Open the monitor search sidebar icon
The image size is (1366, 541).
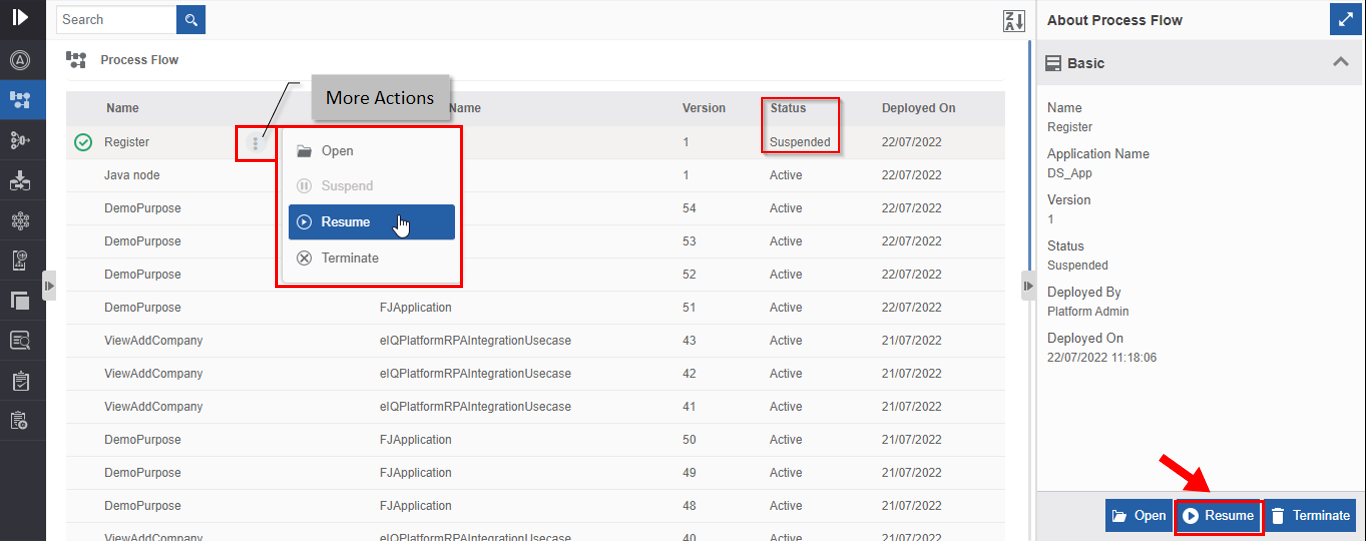pyautogui.click(x=20, y=340)
